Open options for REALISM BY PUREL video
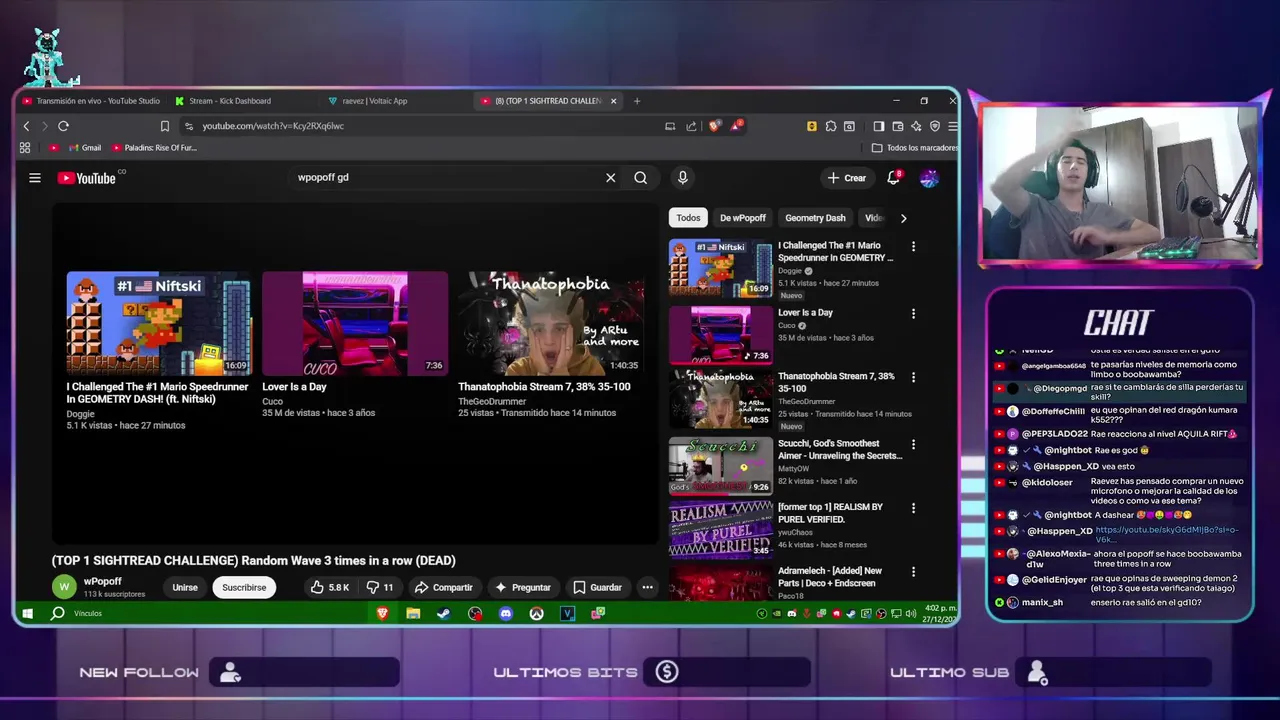 tap(913, 509)
